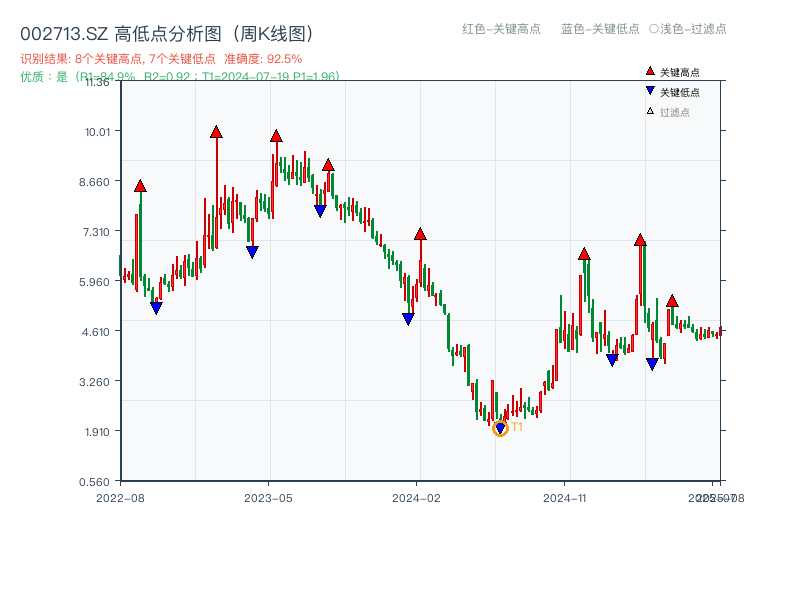Select the red 关键高点 triangle in the legend
The height and width of the screenshot is (600, 800).
(650, 71)
